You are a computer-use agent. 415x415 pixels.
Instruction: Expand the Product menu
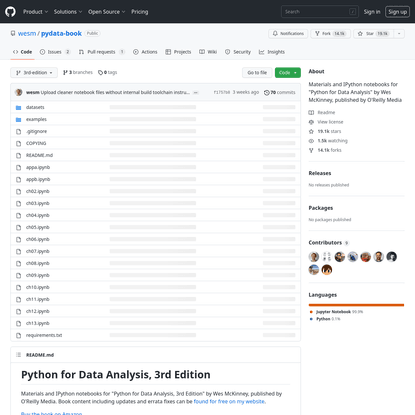click(35, 12)
